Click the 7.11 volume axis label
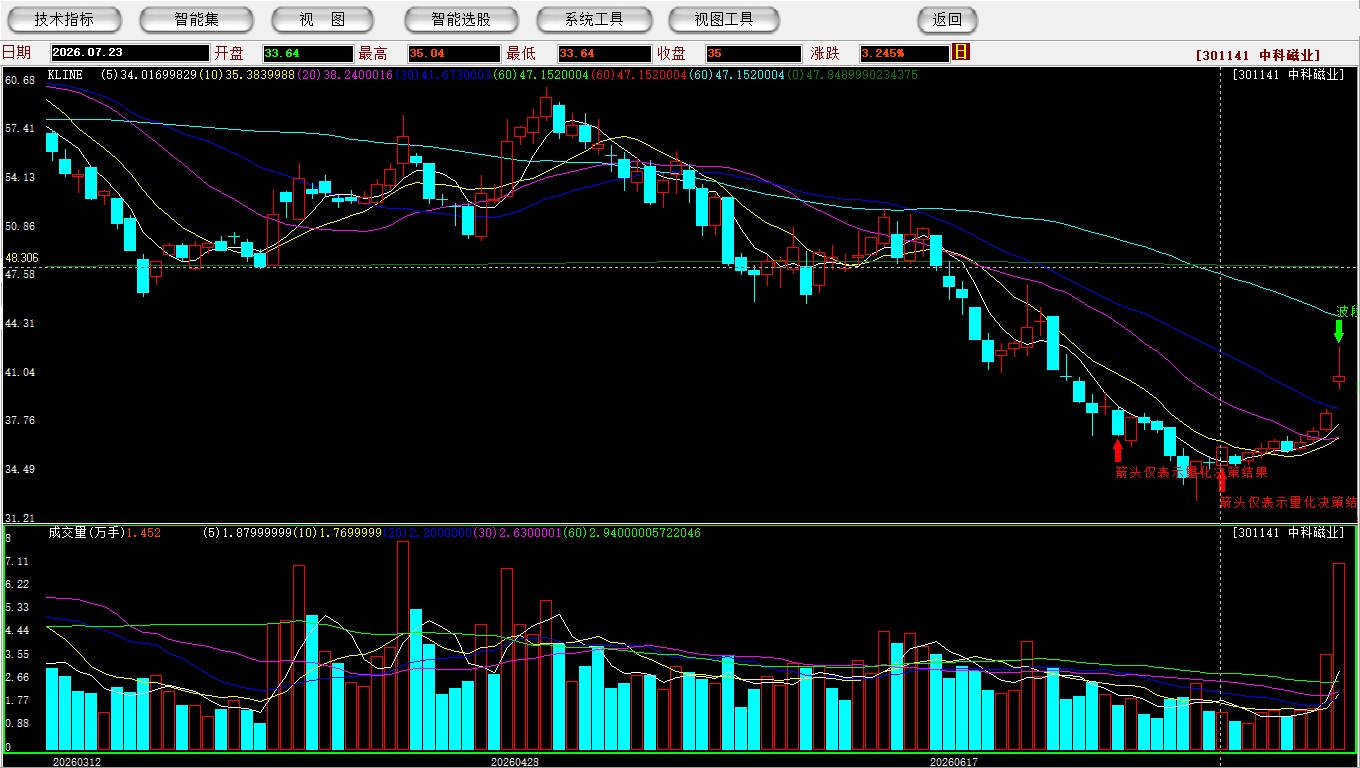This screenshot has height=768, width=1360. (16, 562)
